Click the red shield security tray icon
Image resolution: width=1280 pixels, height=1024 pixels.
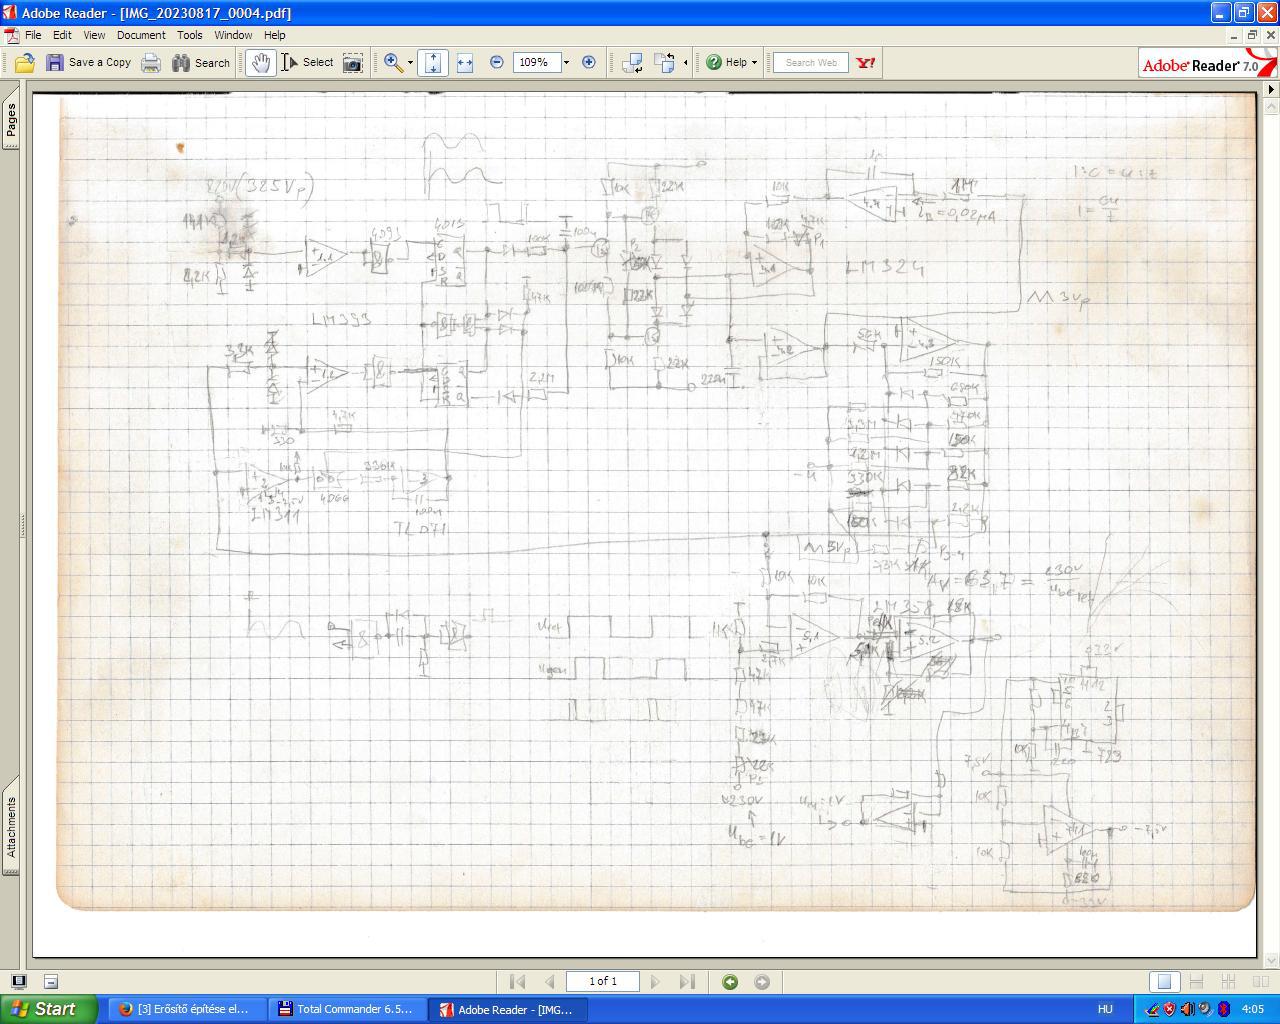tap(1169, 1010)
